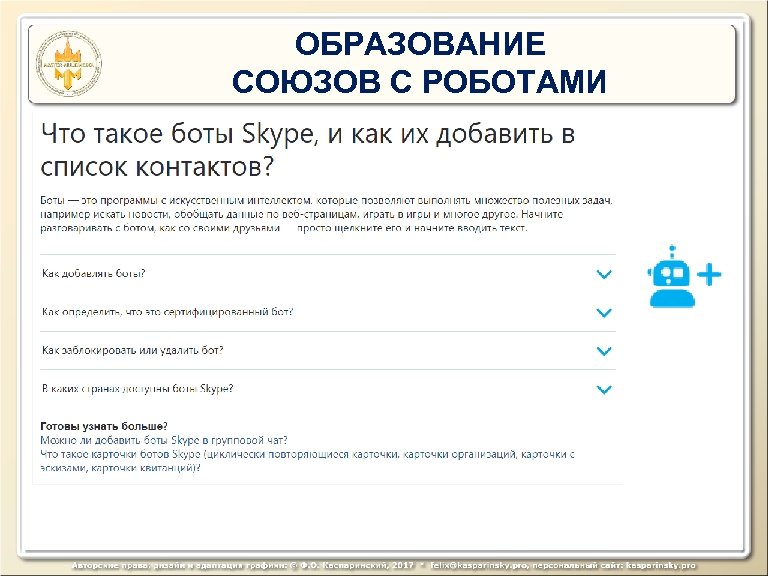
Task: Open link 'Можно ли добавить боты Skype в групповой чат?'
Action: pos(164,440)
